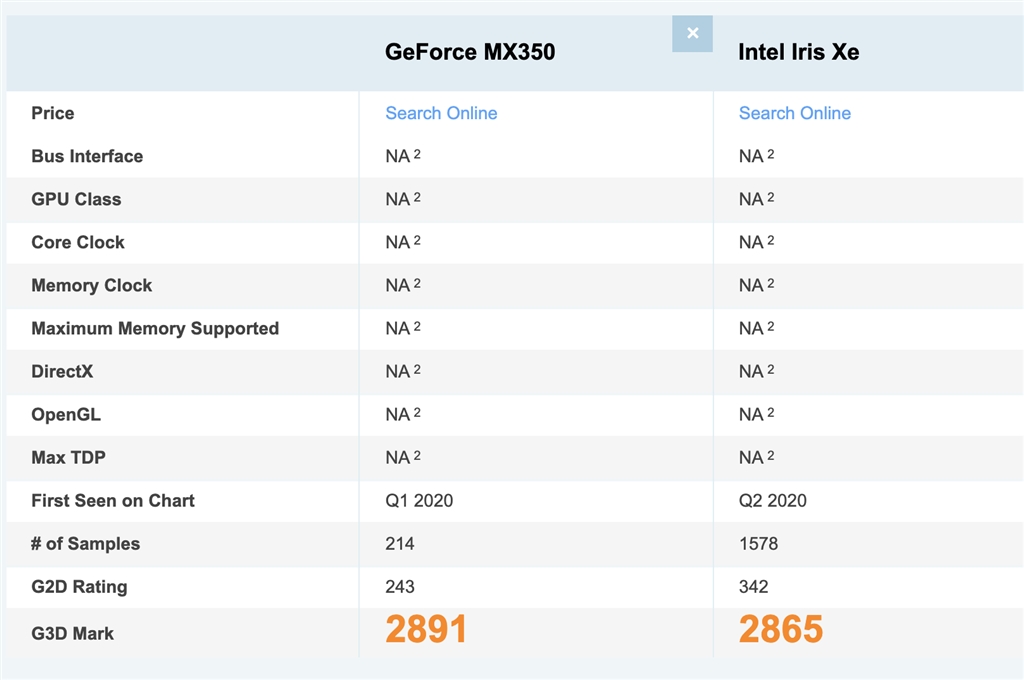This screenshot has height=680, width=1024.
Task: Click the GeForce MX350 column header
Action: [470, 52]
